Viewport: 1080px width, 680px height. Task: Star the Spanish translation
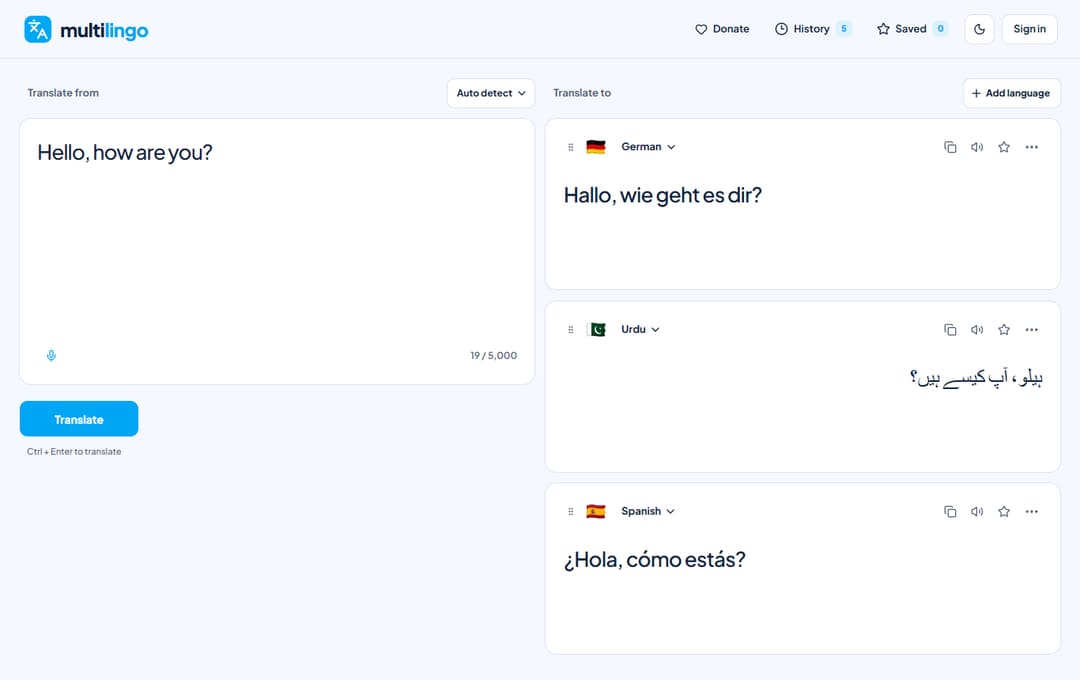1004,511
